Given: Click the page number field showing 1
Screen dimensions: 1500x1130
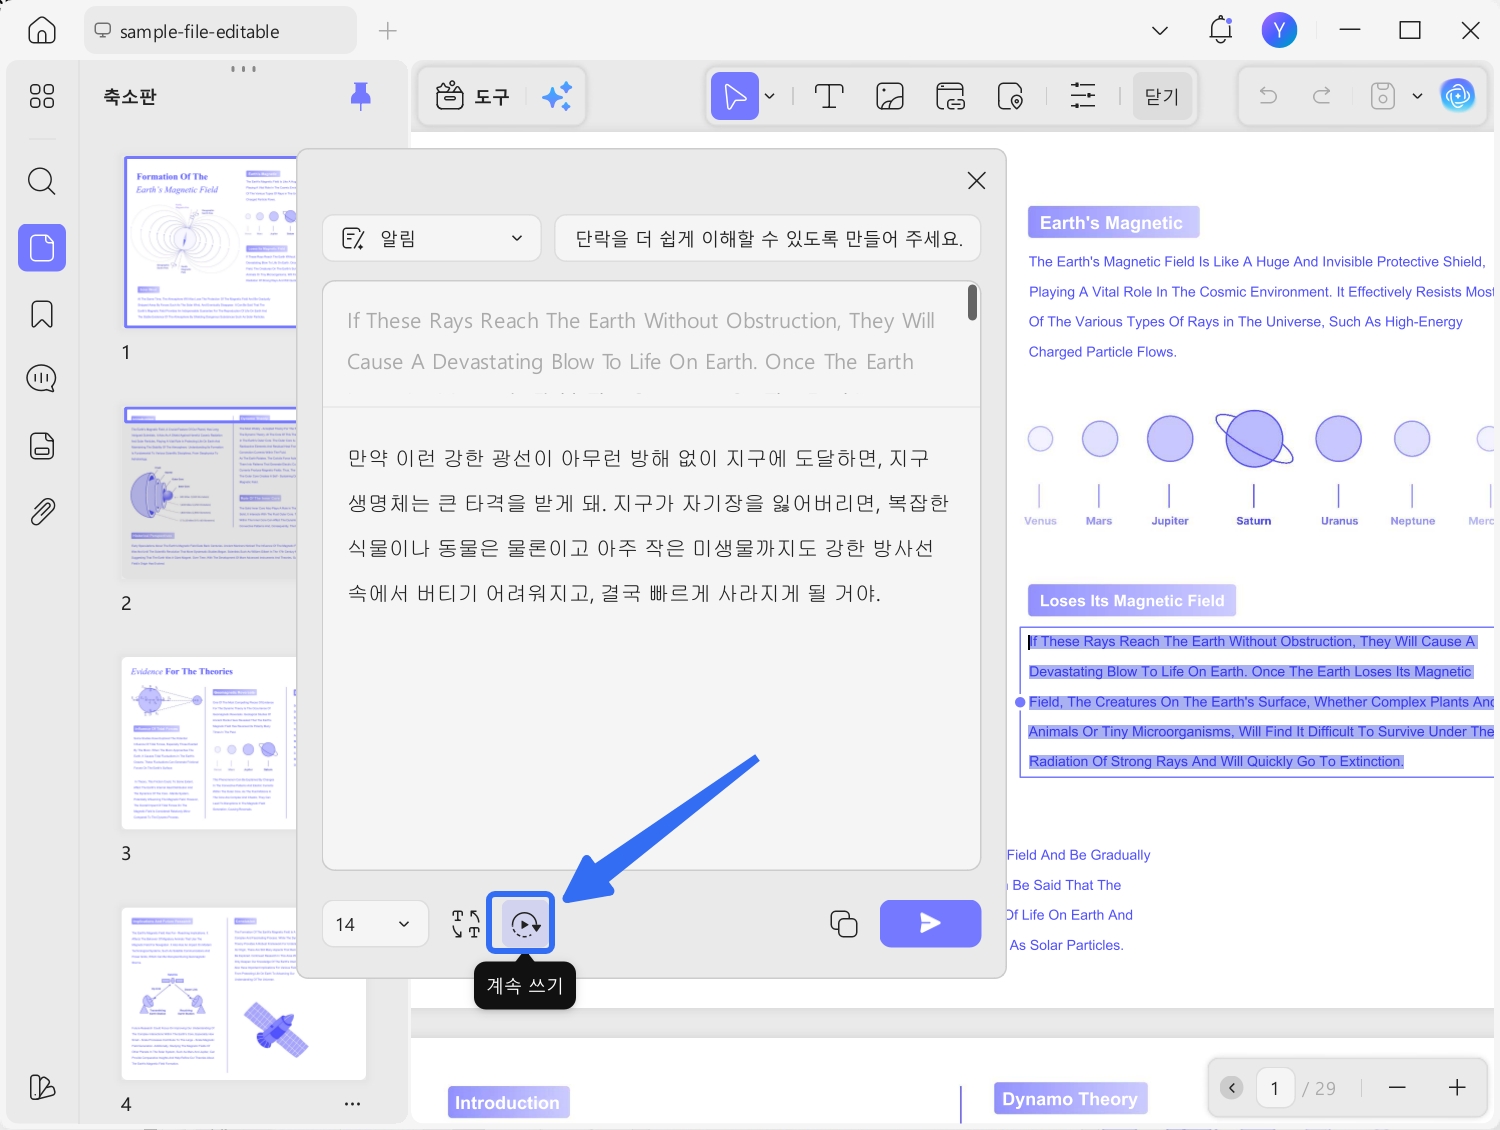Looking at the screenshot, I should 1275,1088.
